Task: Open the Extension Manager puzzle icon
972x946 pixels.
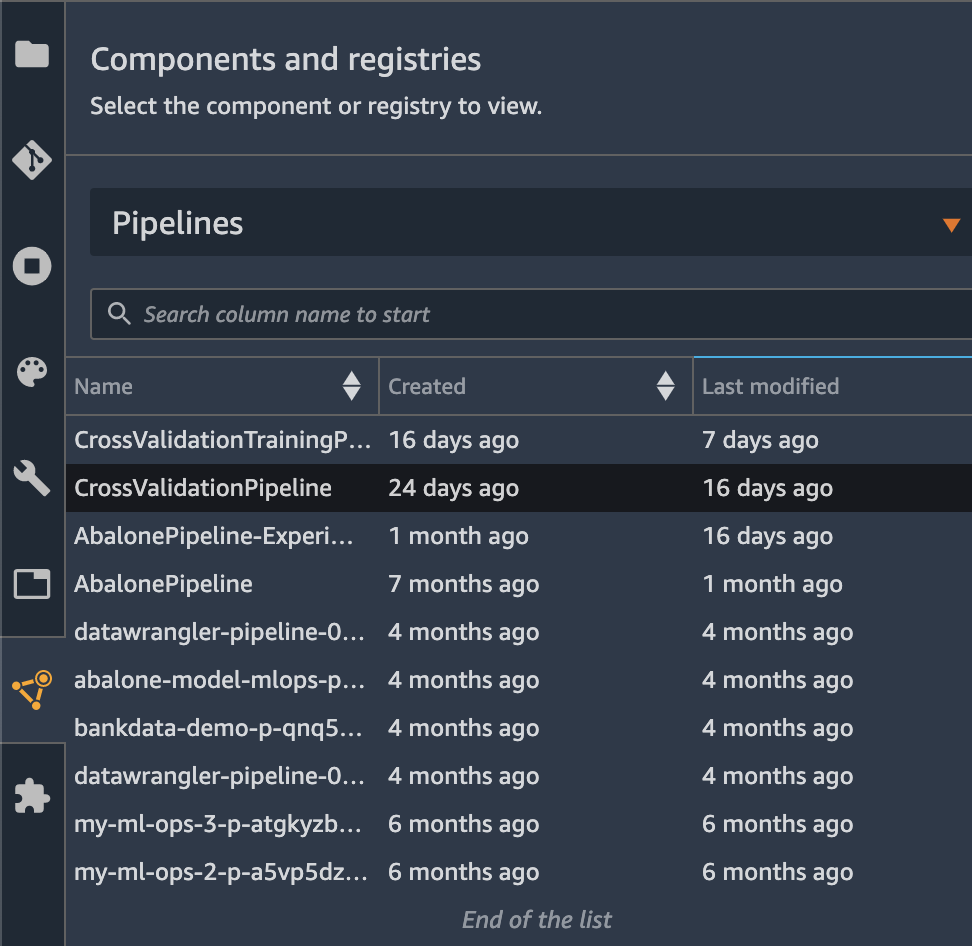Action: (x=32, y=795)
